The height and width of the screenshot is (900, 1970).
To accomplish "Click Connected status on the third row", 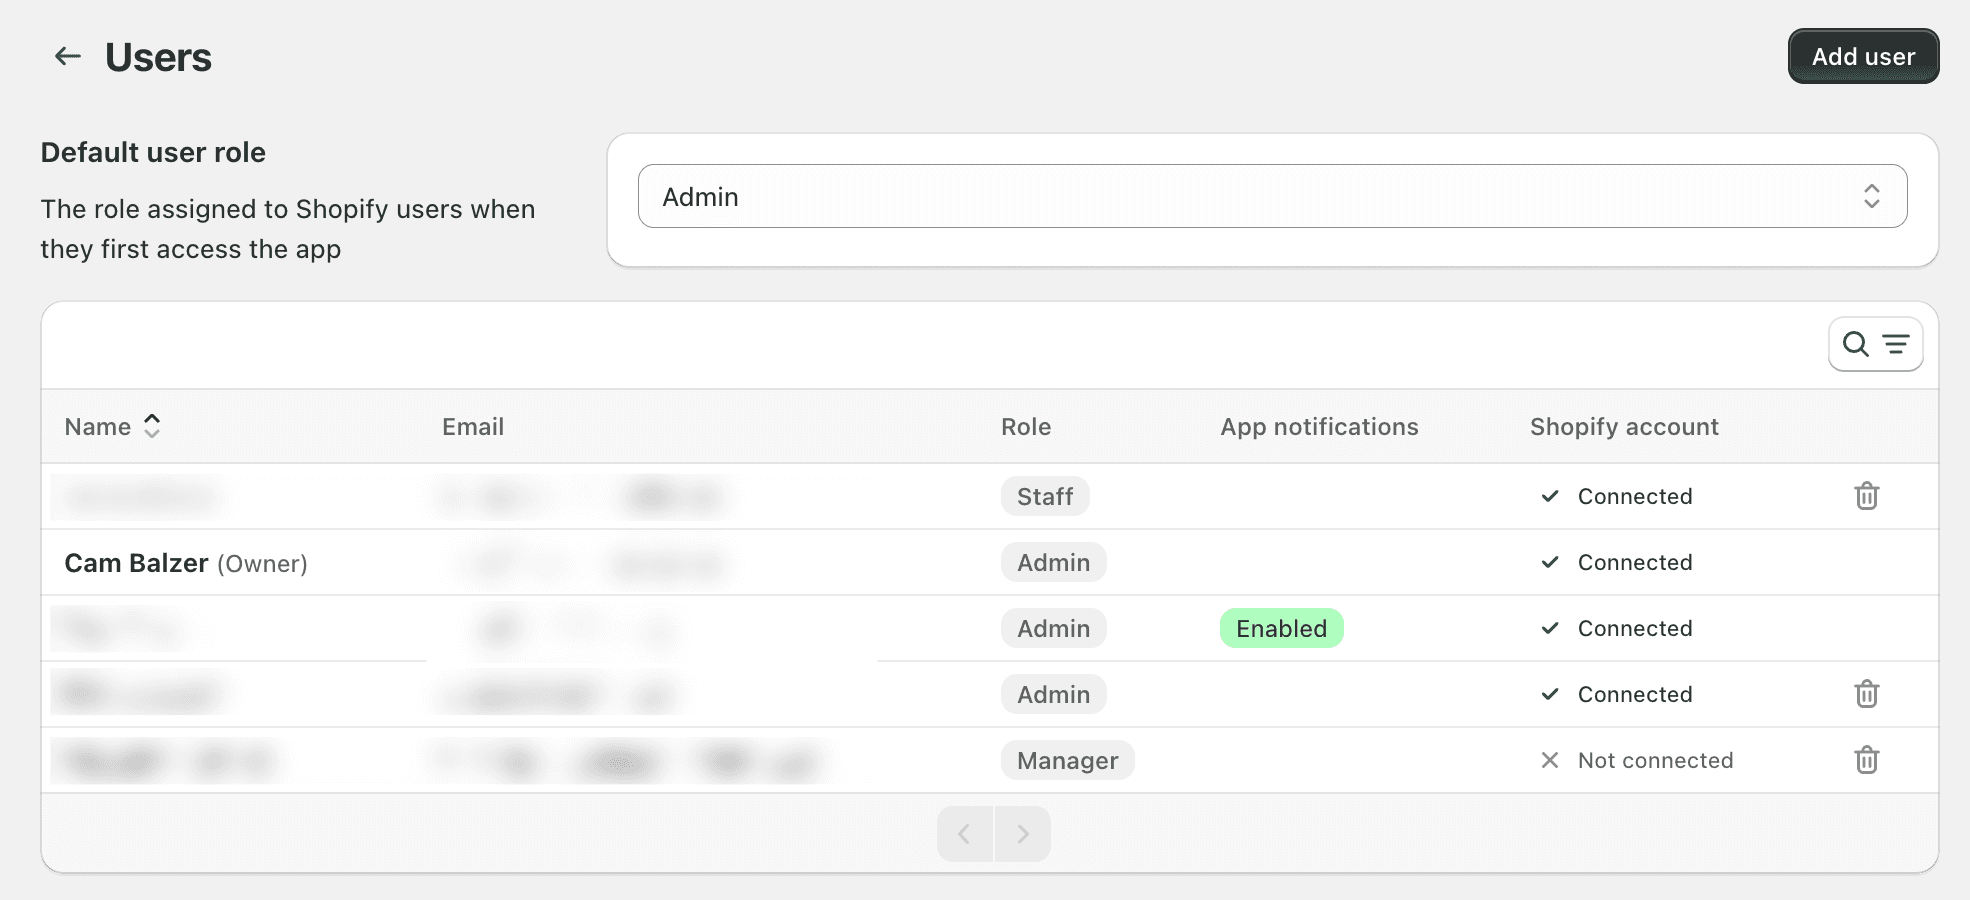I will tap(1634, 628).
